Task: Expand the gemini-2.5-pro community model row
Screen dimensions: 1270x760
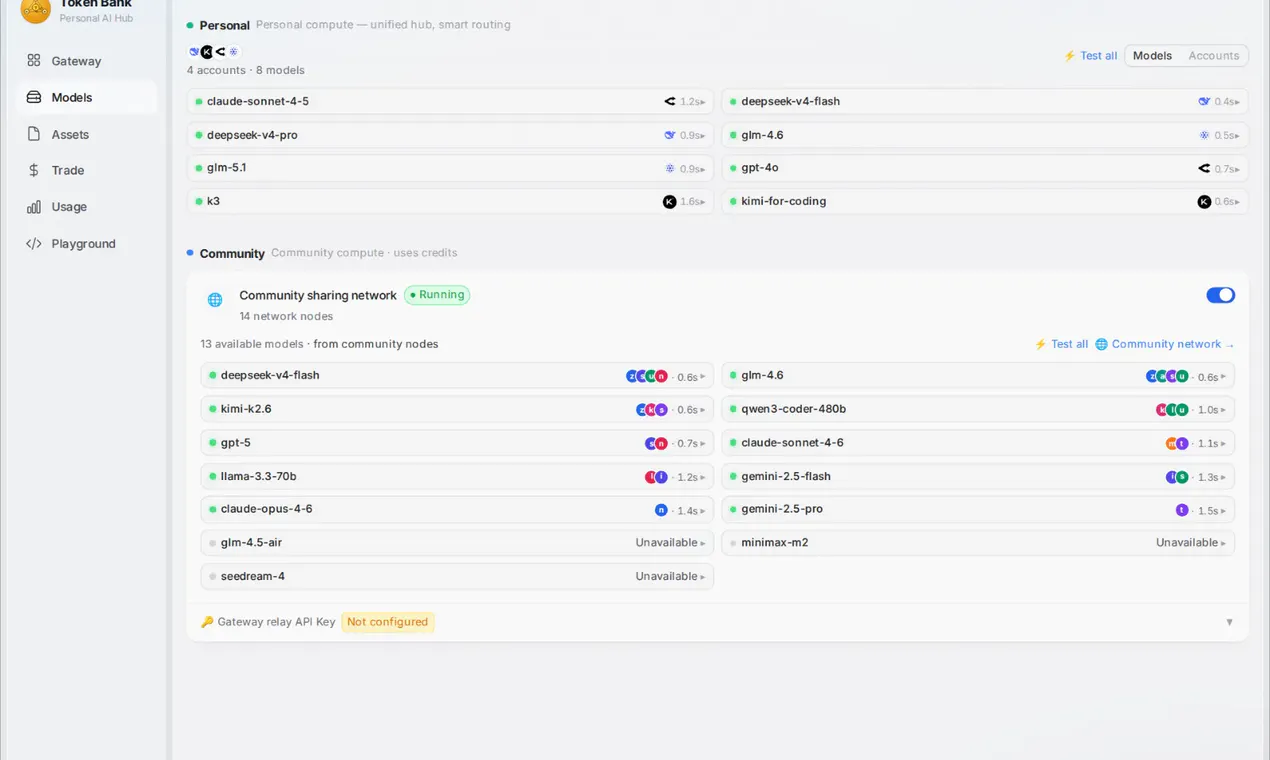Action: click(x=978, y=510)
